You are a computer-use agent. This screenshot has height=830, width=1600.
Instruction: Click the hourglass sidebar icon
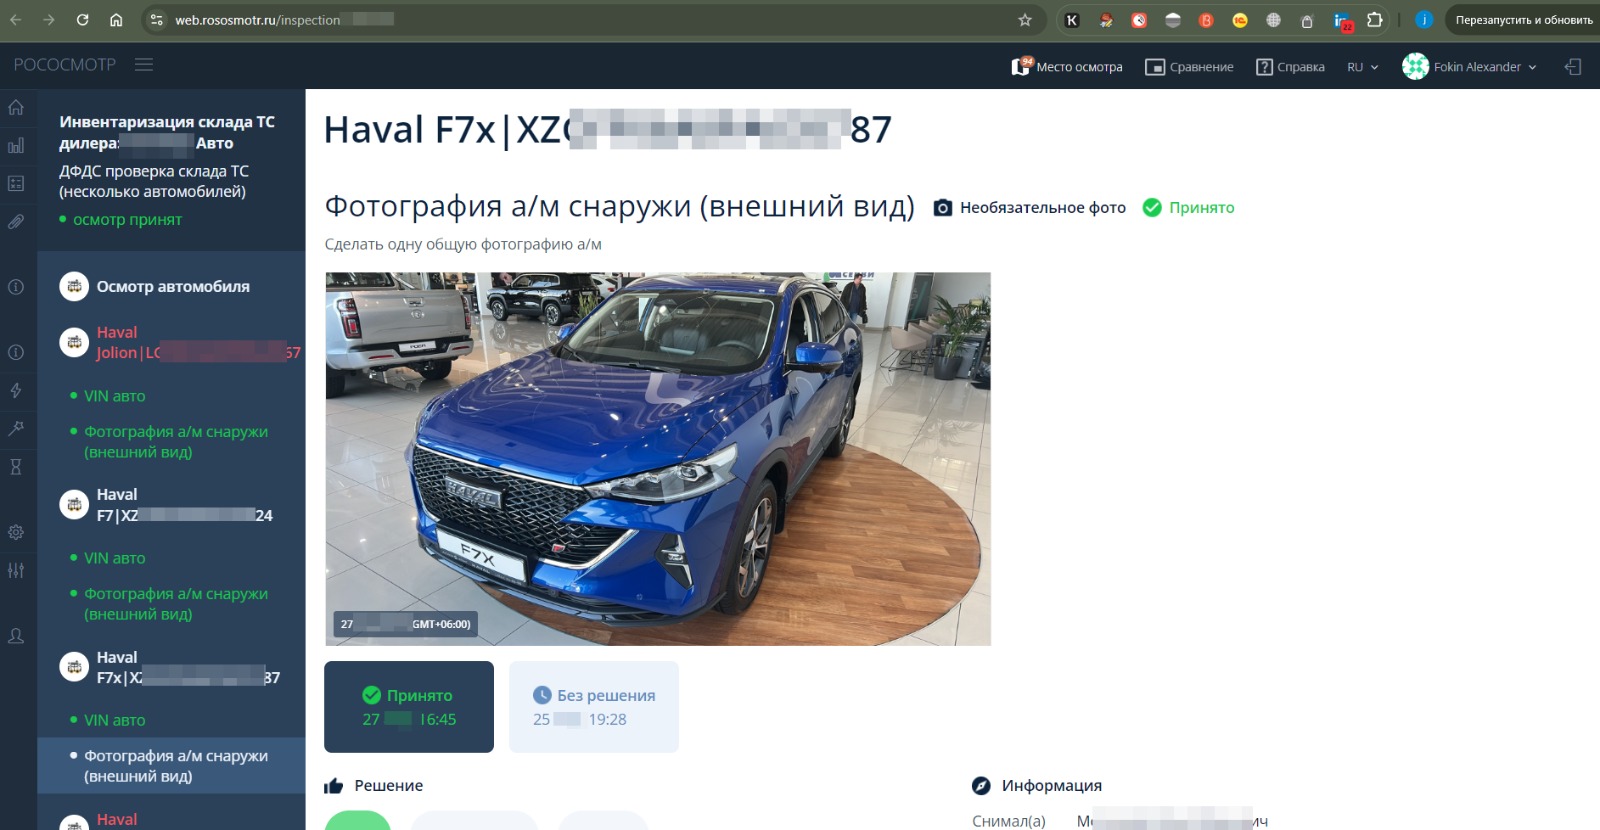tap(16, 466)
